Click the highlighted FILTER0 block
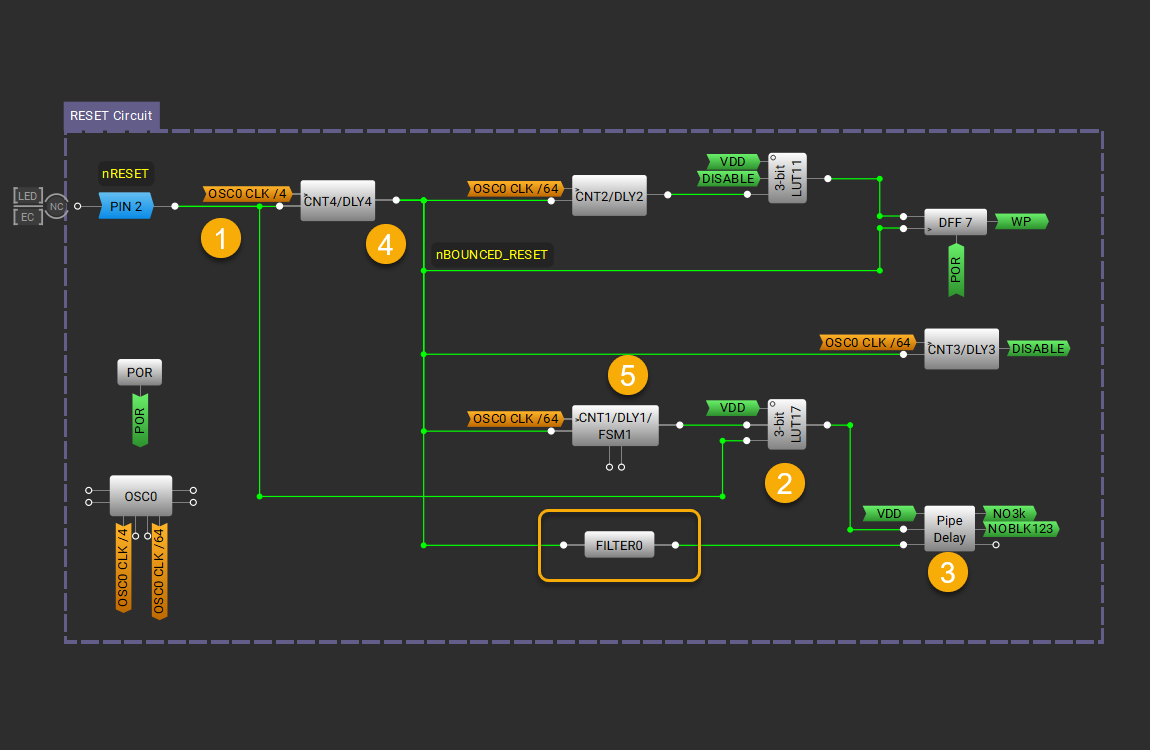Screen dimensions: 1150x750 (619, 546)
